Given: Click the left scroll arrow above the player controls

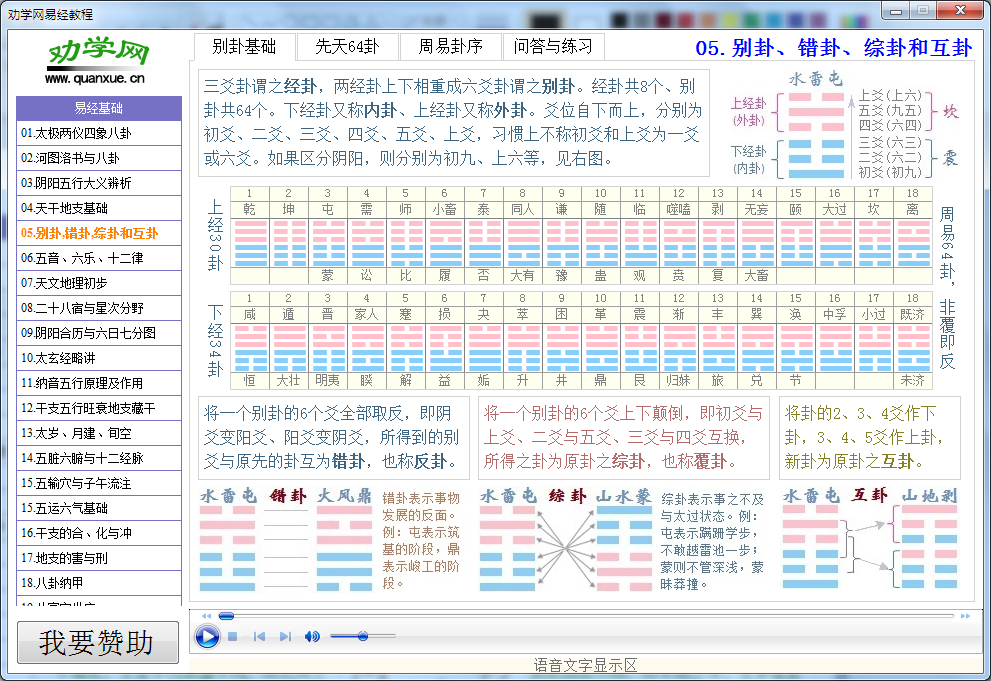Looking at the screenshot, I should (x=206, y=616).
